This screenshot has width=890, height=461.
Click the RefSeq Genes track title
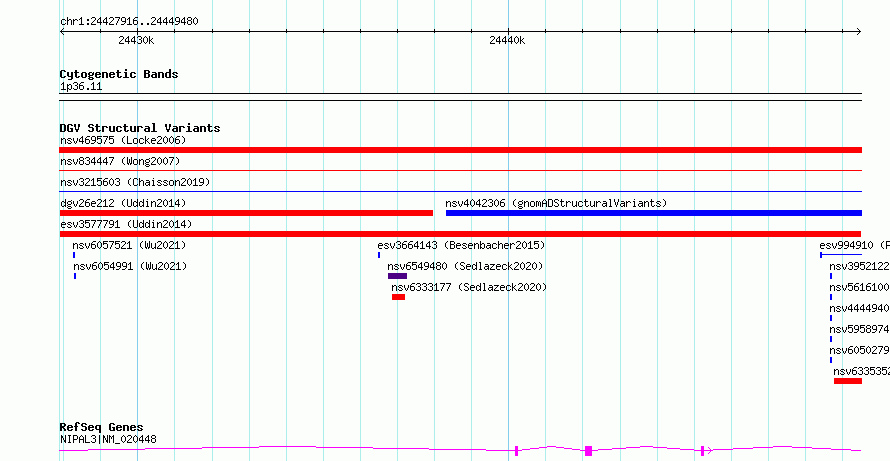point(102,428)
